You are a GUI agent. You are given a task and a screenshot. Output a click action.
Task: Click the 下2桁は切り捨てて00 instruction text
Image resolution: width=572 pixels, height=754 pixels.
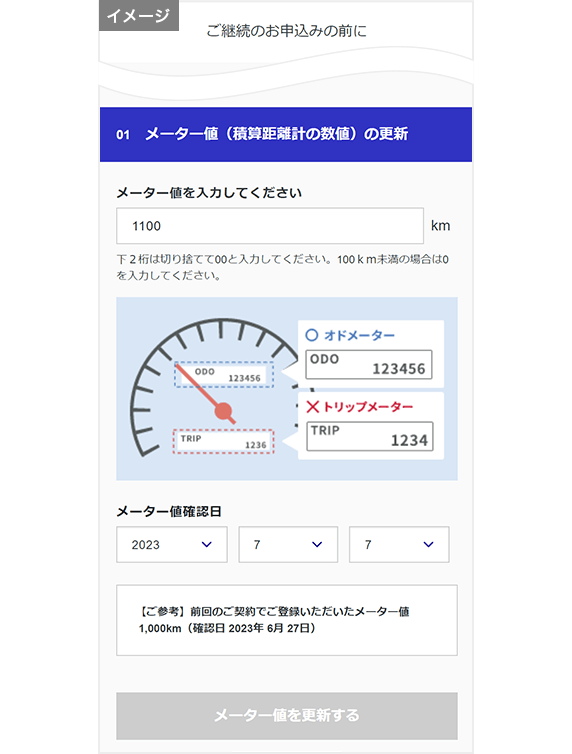(x=283, y=267)
